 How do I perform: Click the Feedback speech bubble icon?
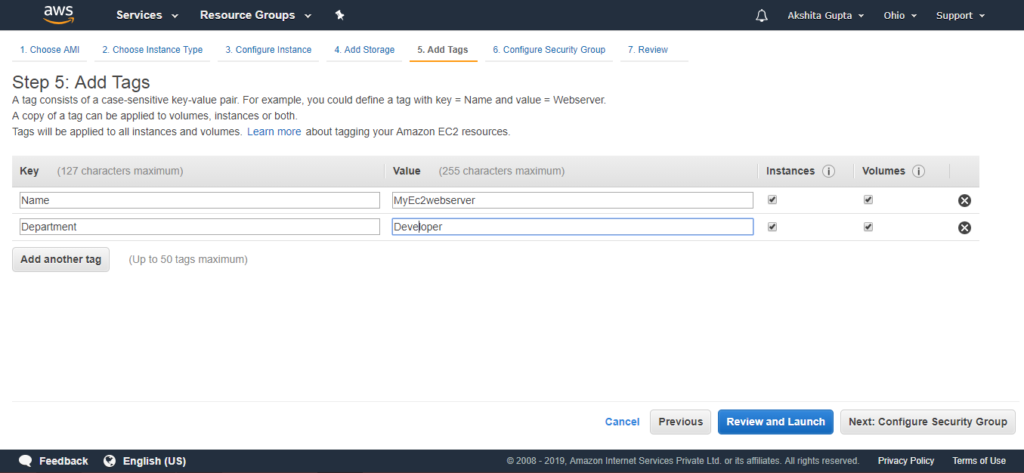(25, 461)
